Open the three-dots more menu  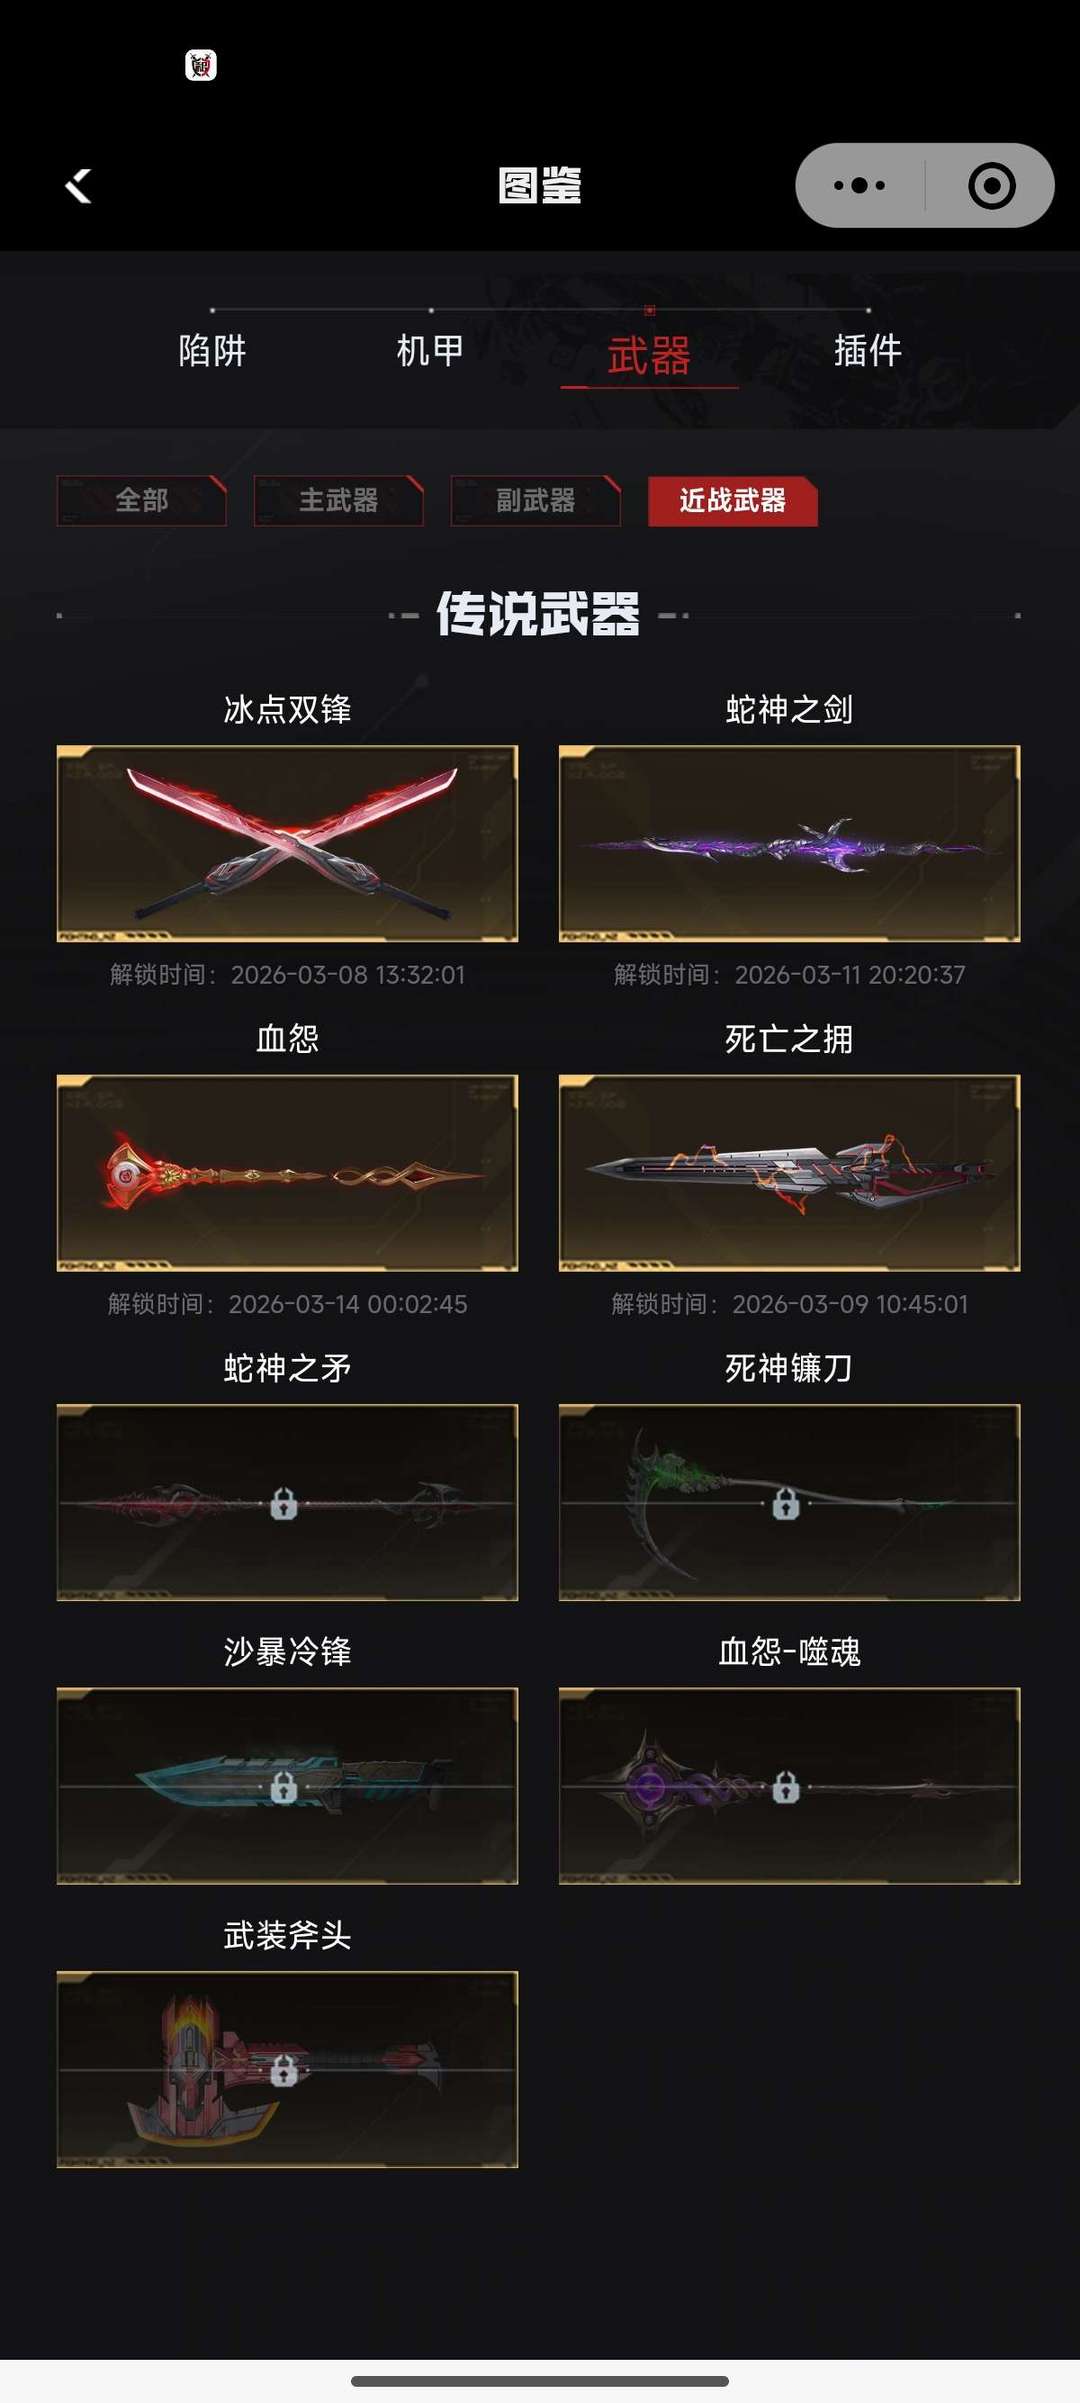(859, 185)
